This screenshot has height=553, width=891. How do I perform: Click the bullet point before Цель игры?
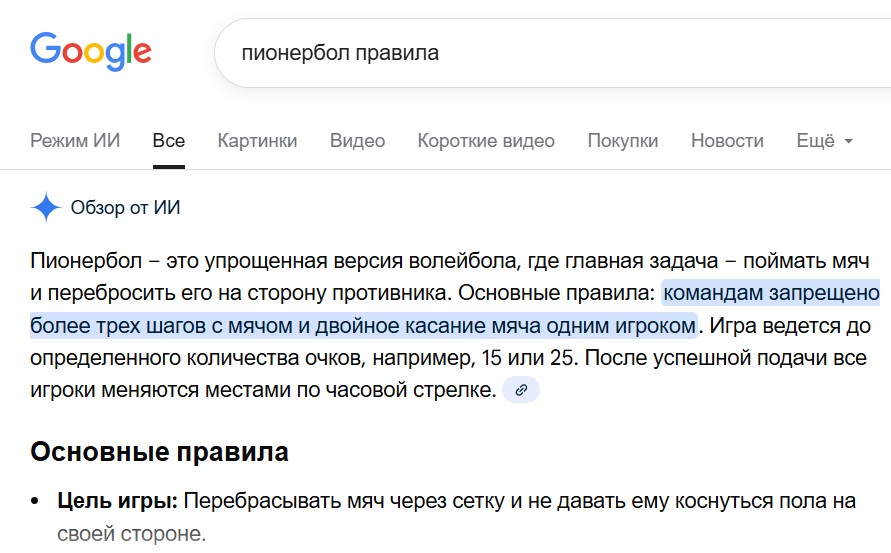tap(35, 502)
